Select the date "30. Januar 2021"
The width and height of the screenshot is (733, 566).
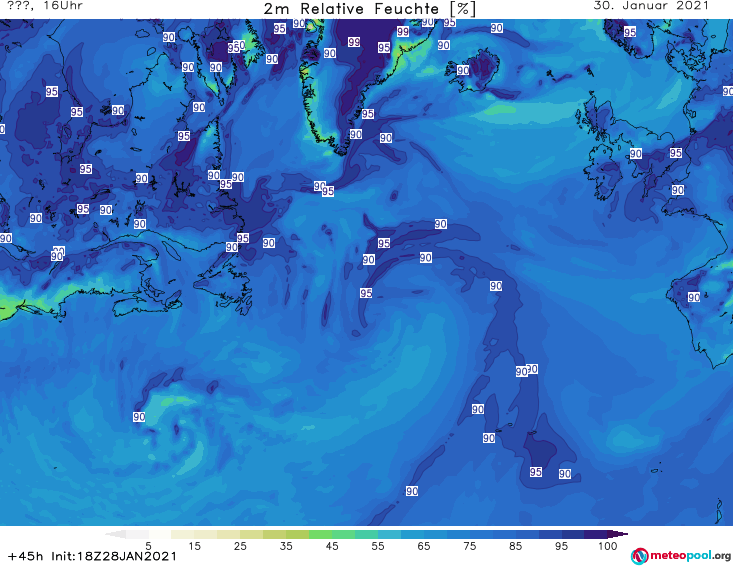click(651, 6)
